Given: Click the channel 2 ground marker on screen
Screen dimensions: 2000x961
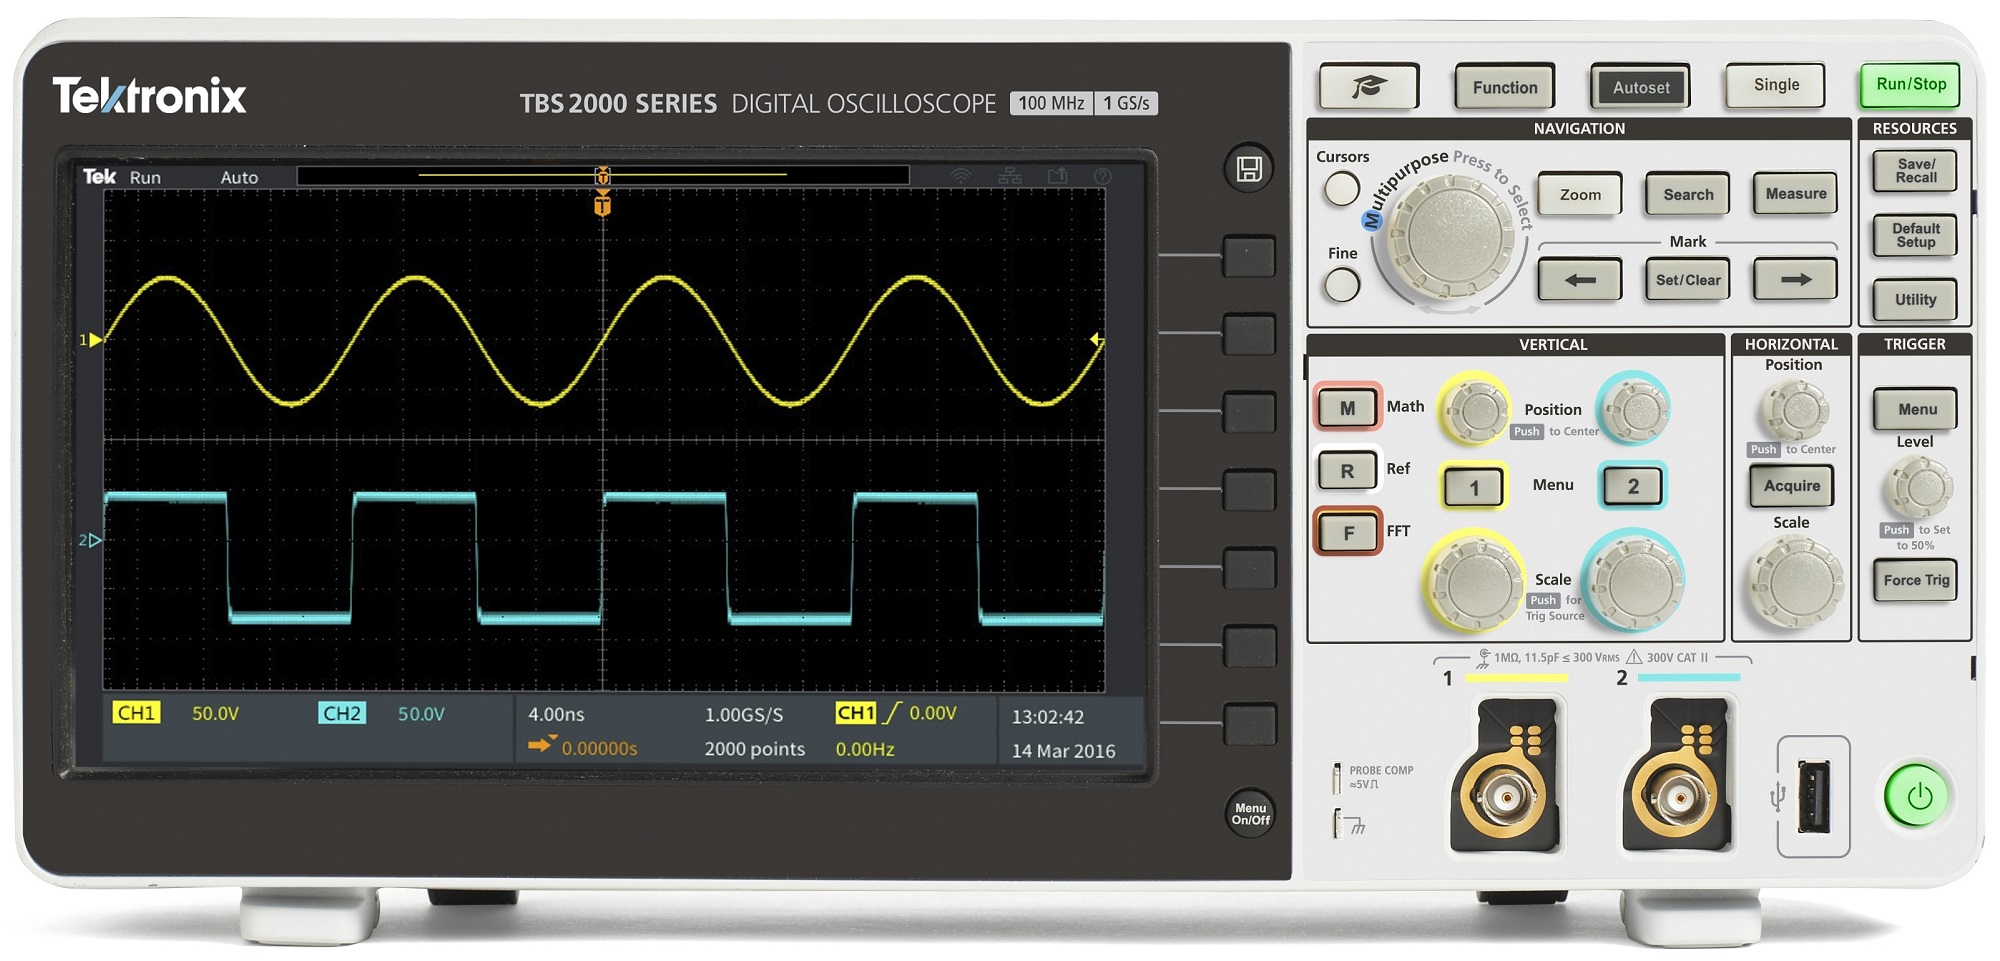Looking at the screenshot, I should pos(90,540).
